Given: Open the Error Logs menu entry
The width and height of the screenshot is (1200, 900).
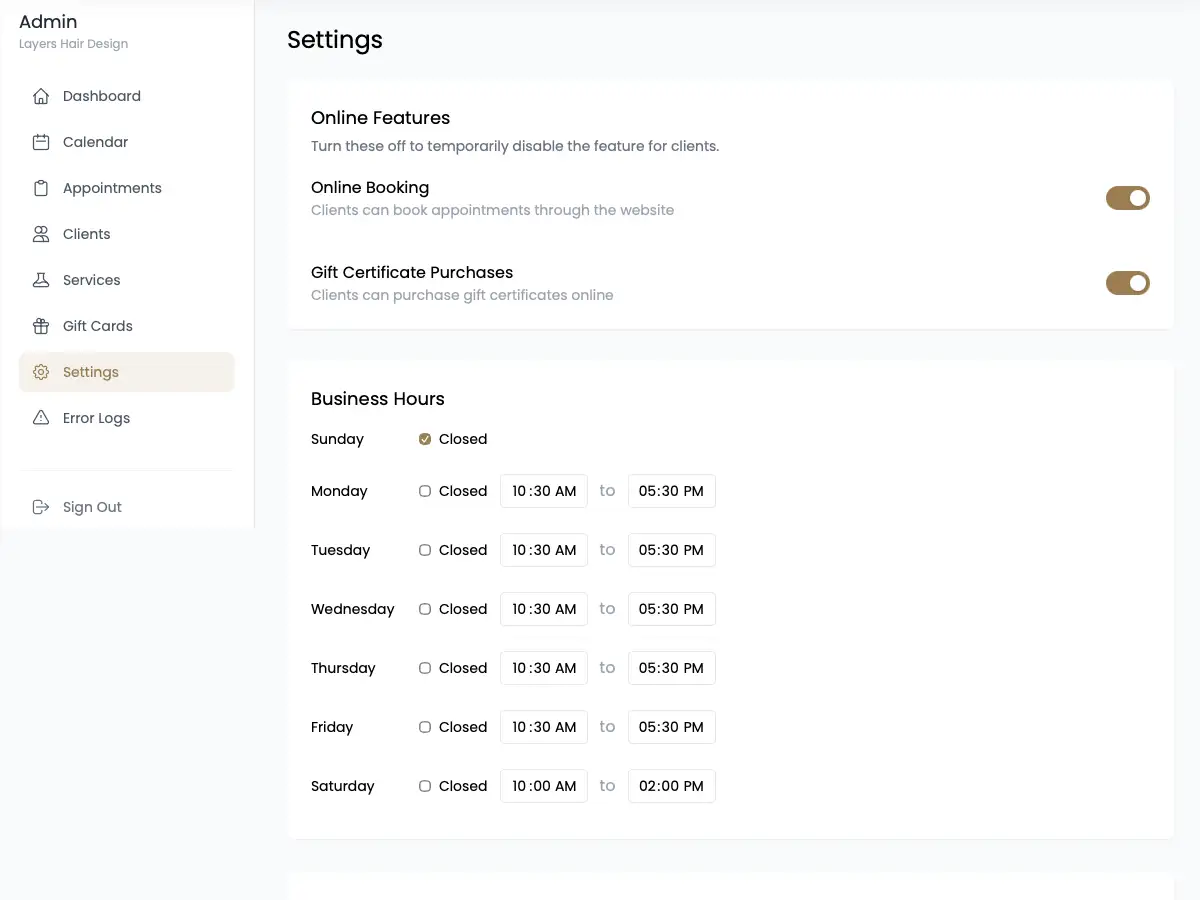Looking at the screenshot, I should tap(94, 417).
